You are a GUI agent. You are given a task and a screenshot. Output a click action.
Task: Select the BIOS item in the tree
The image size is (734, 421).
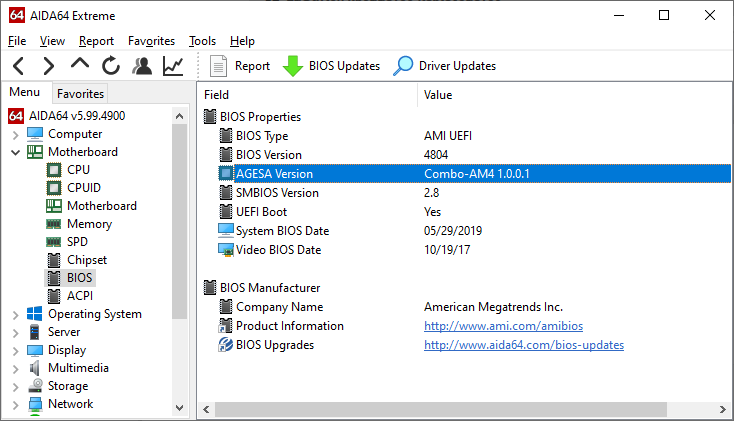click(x=79, y=278)
